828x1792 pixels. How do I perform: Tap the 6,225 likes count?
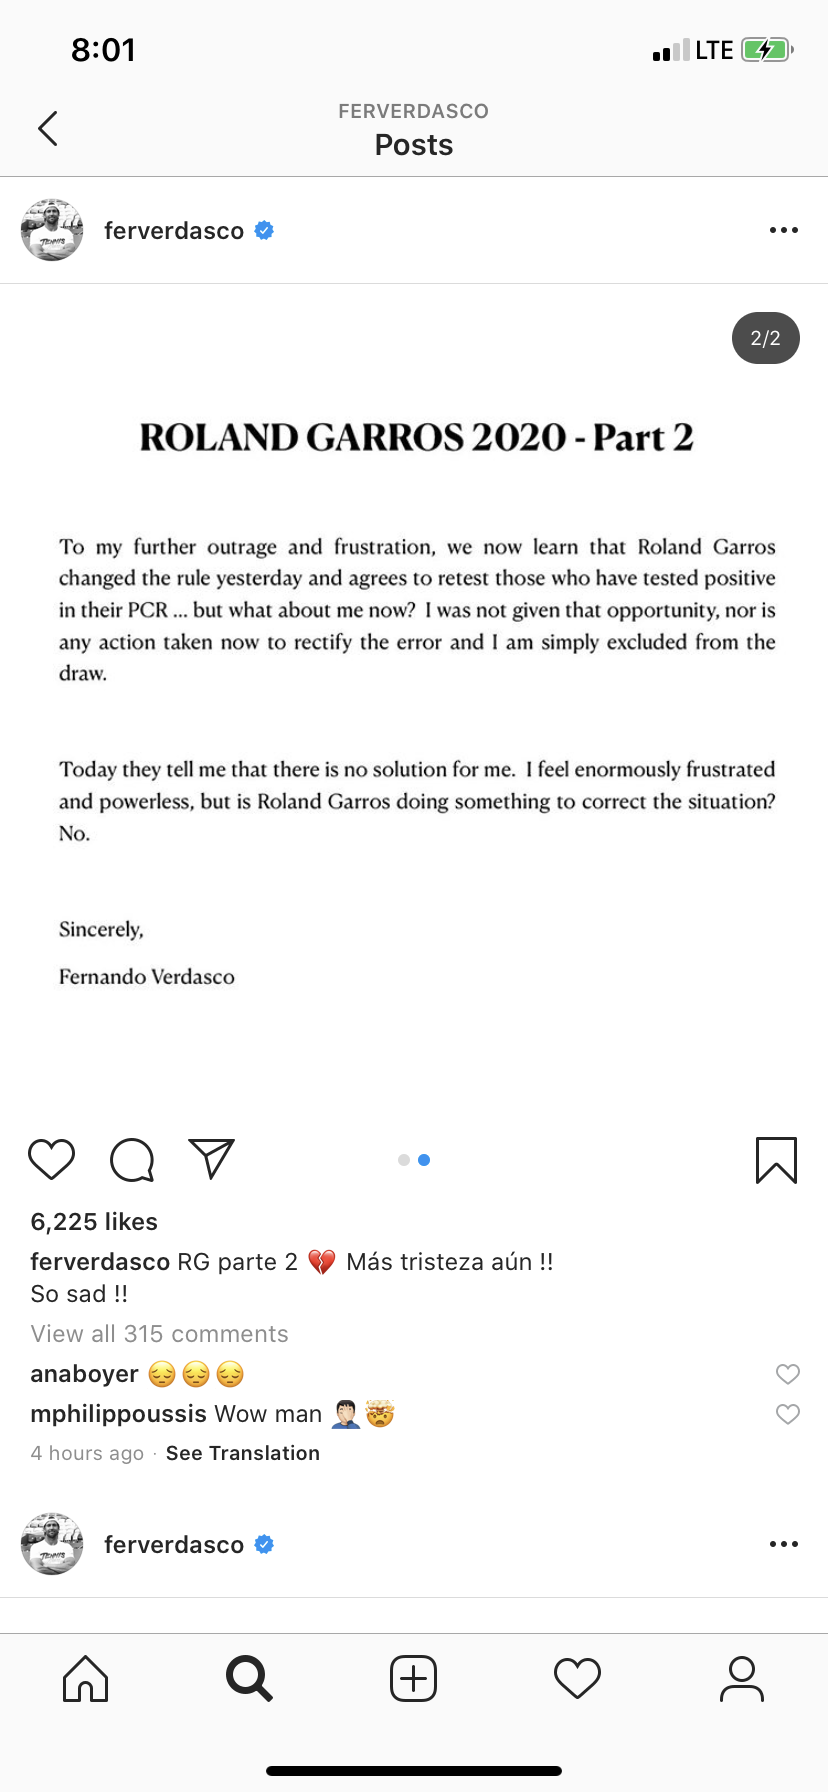click(94, 1222)
